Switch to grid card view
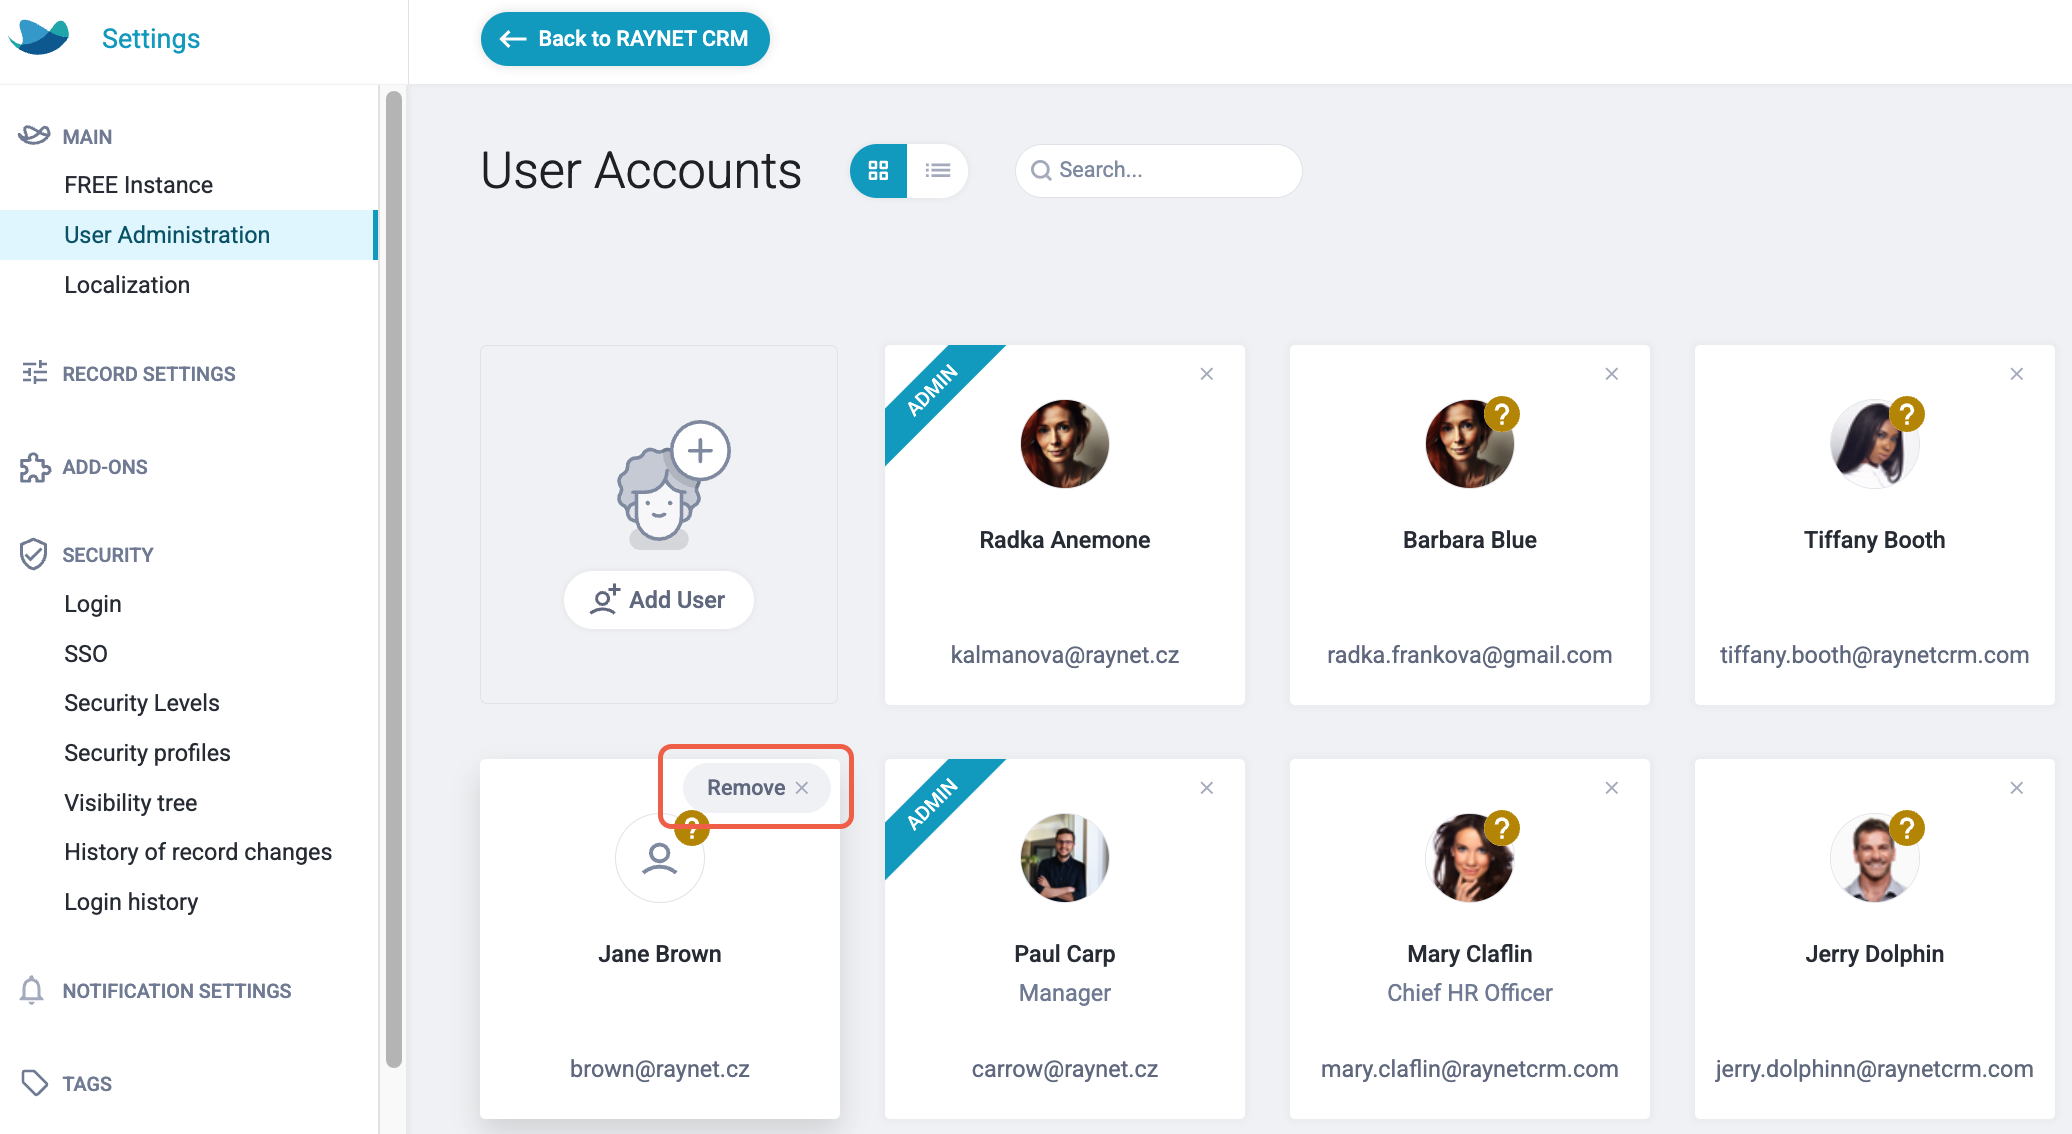This screenshot has width=2072, height=1134. (x=878, y=171)
